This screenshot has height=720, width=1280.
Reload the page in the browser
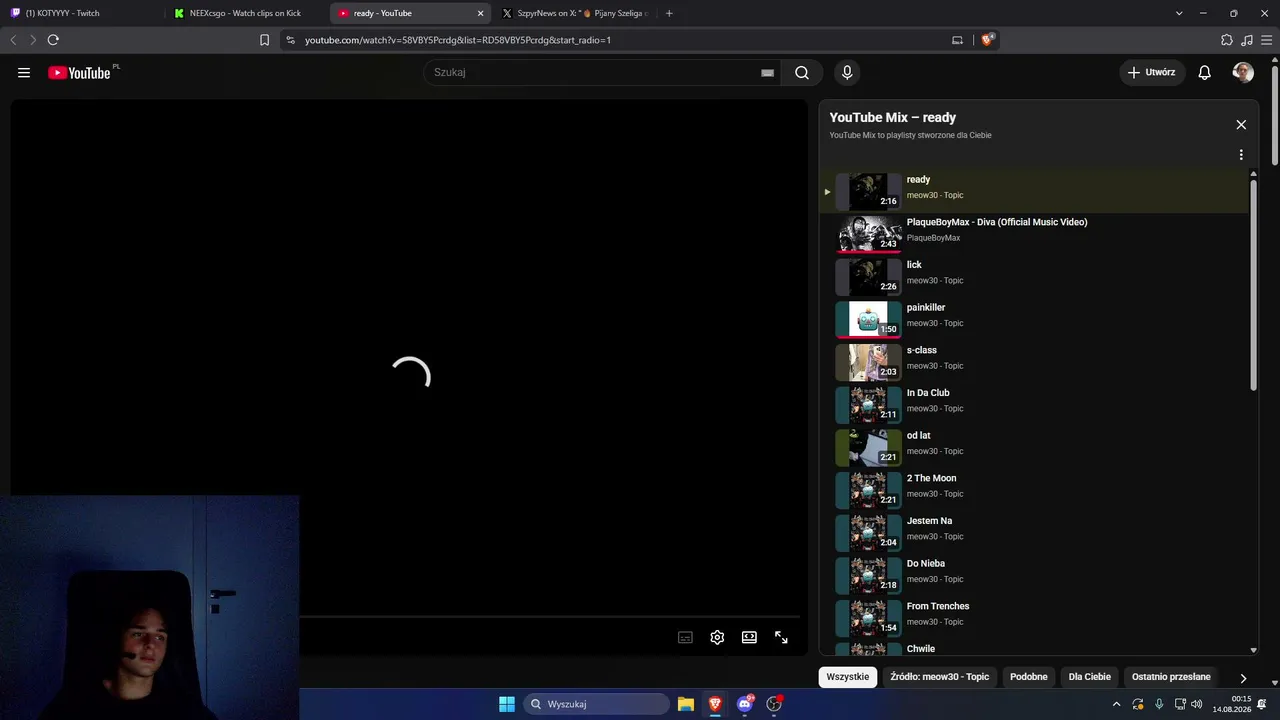(x=53, y=40)
